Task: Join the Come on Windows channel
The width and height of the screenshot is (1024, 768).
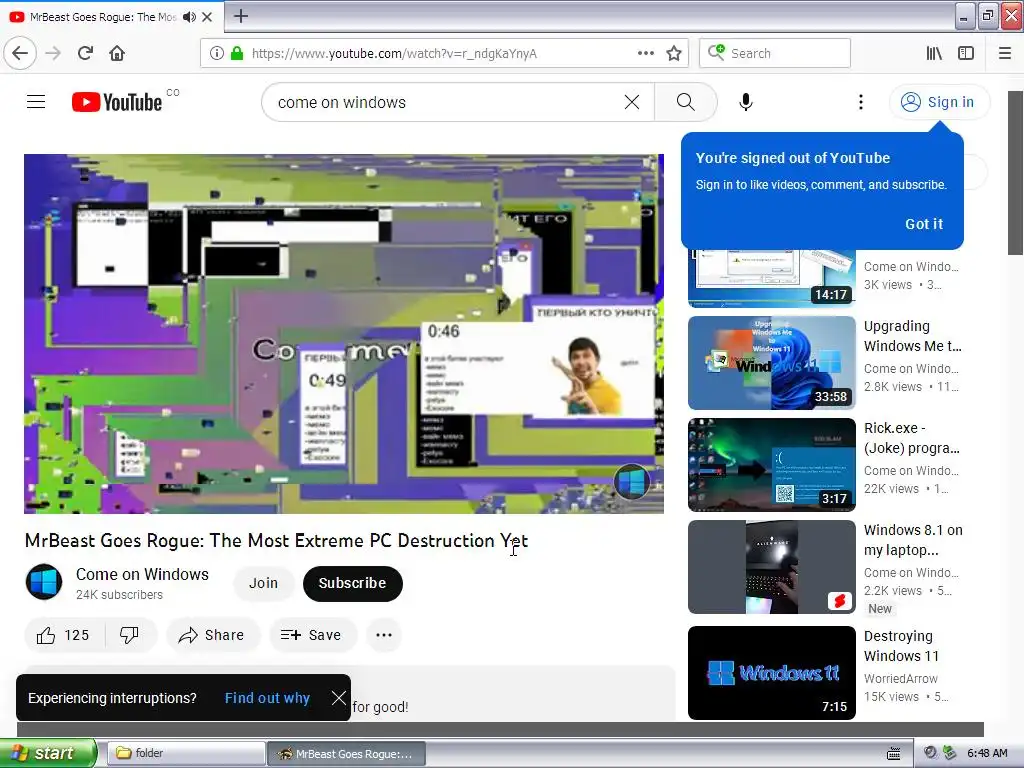Action: [263, 583]
